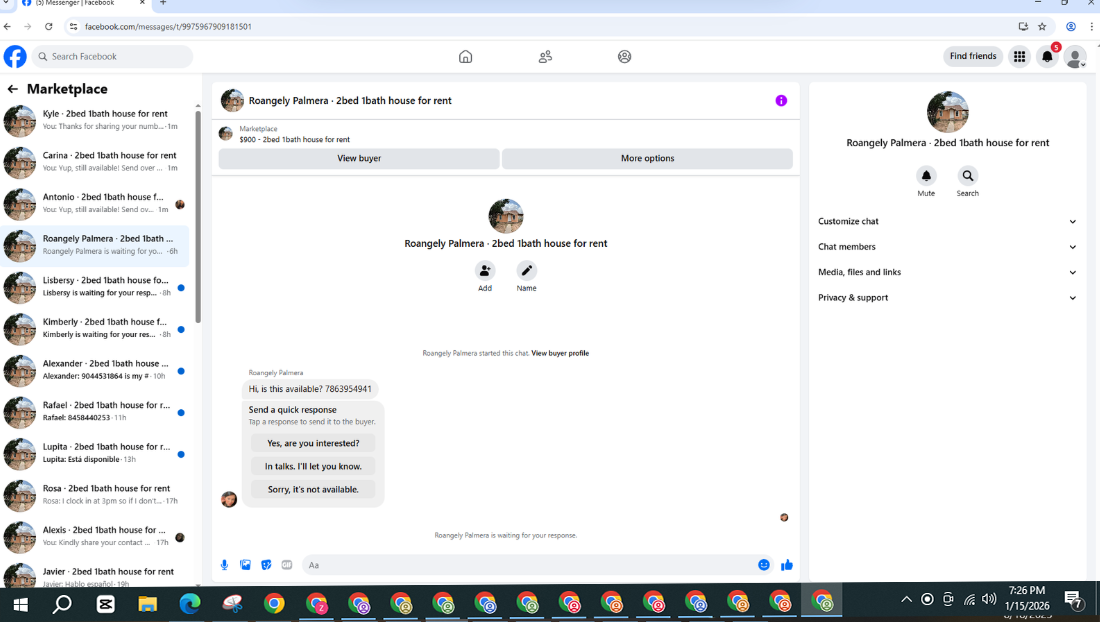This screenshot has width=1100, height=622.
Task: Choose a sticker icon
Action: pyautogui.click(x=266, y=565)
